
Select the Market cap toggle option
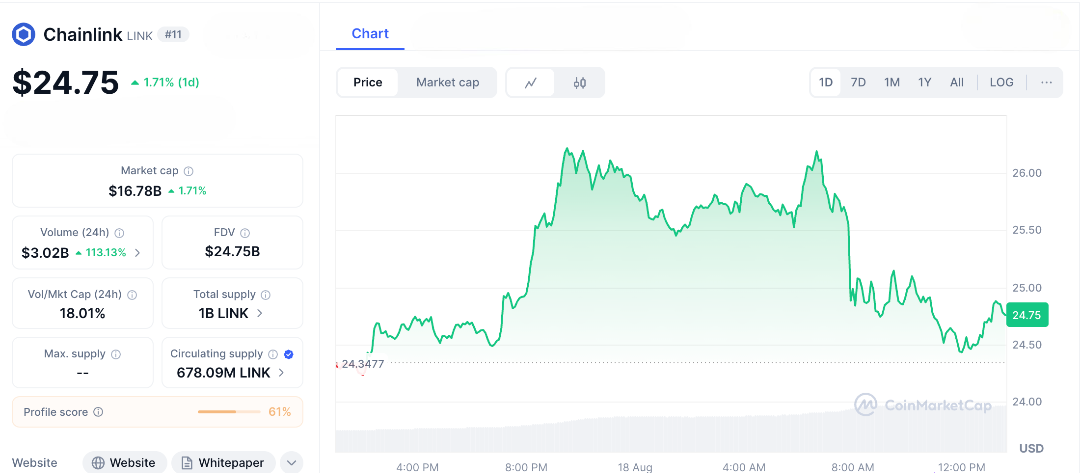pos(448,83)
